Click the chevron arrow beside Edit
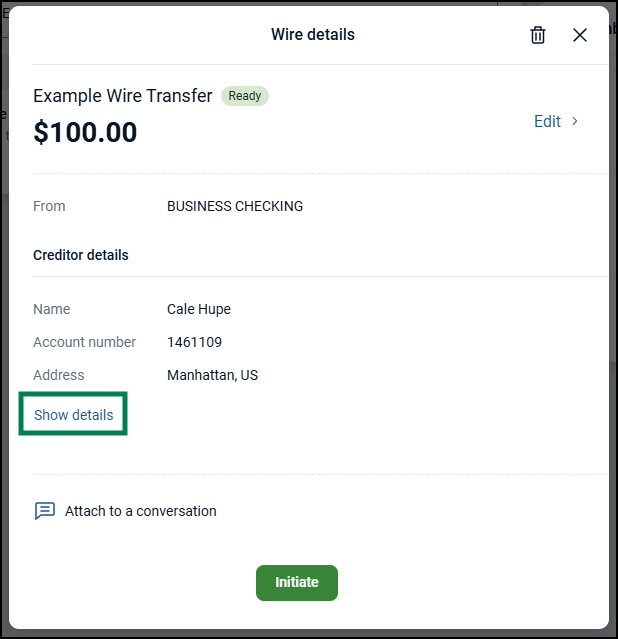Image resolution: width=618 pixels, height=639 pixels. (575, 121)
